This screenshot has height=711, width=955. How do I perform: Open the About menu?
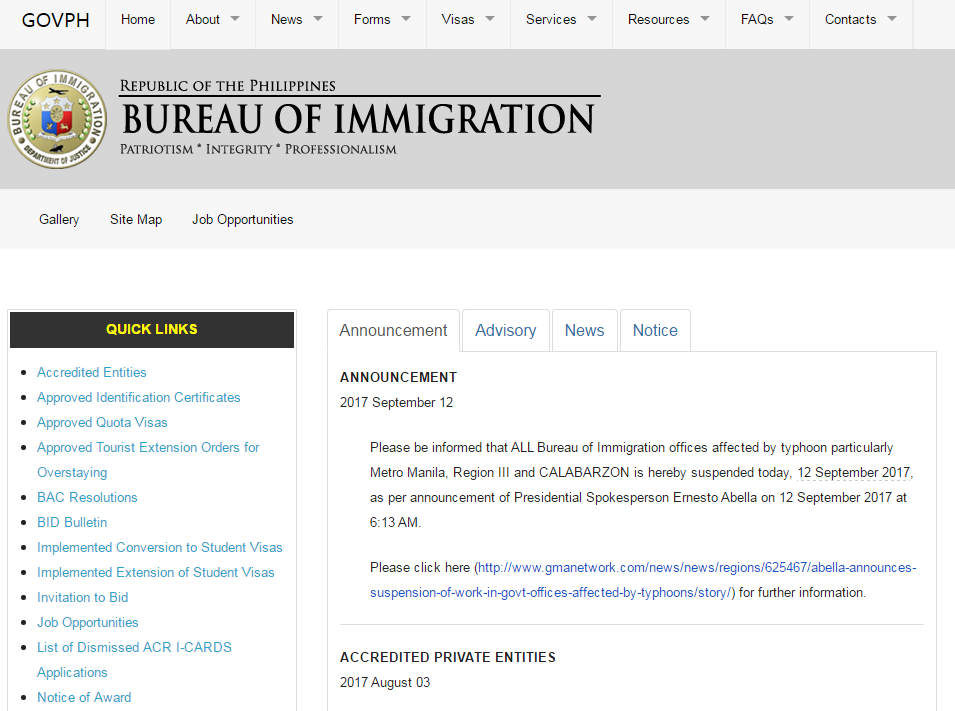[203, 19]
